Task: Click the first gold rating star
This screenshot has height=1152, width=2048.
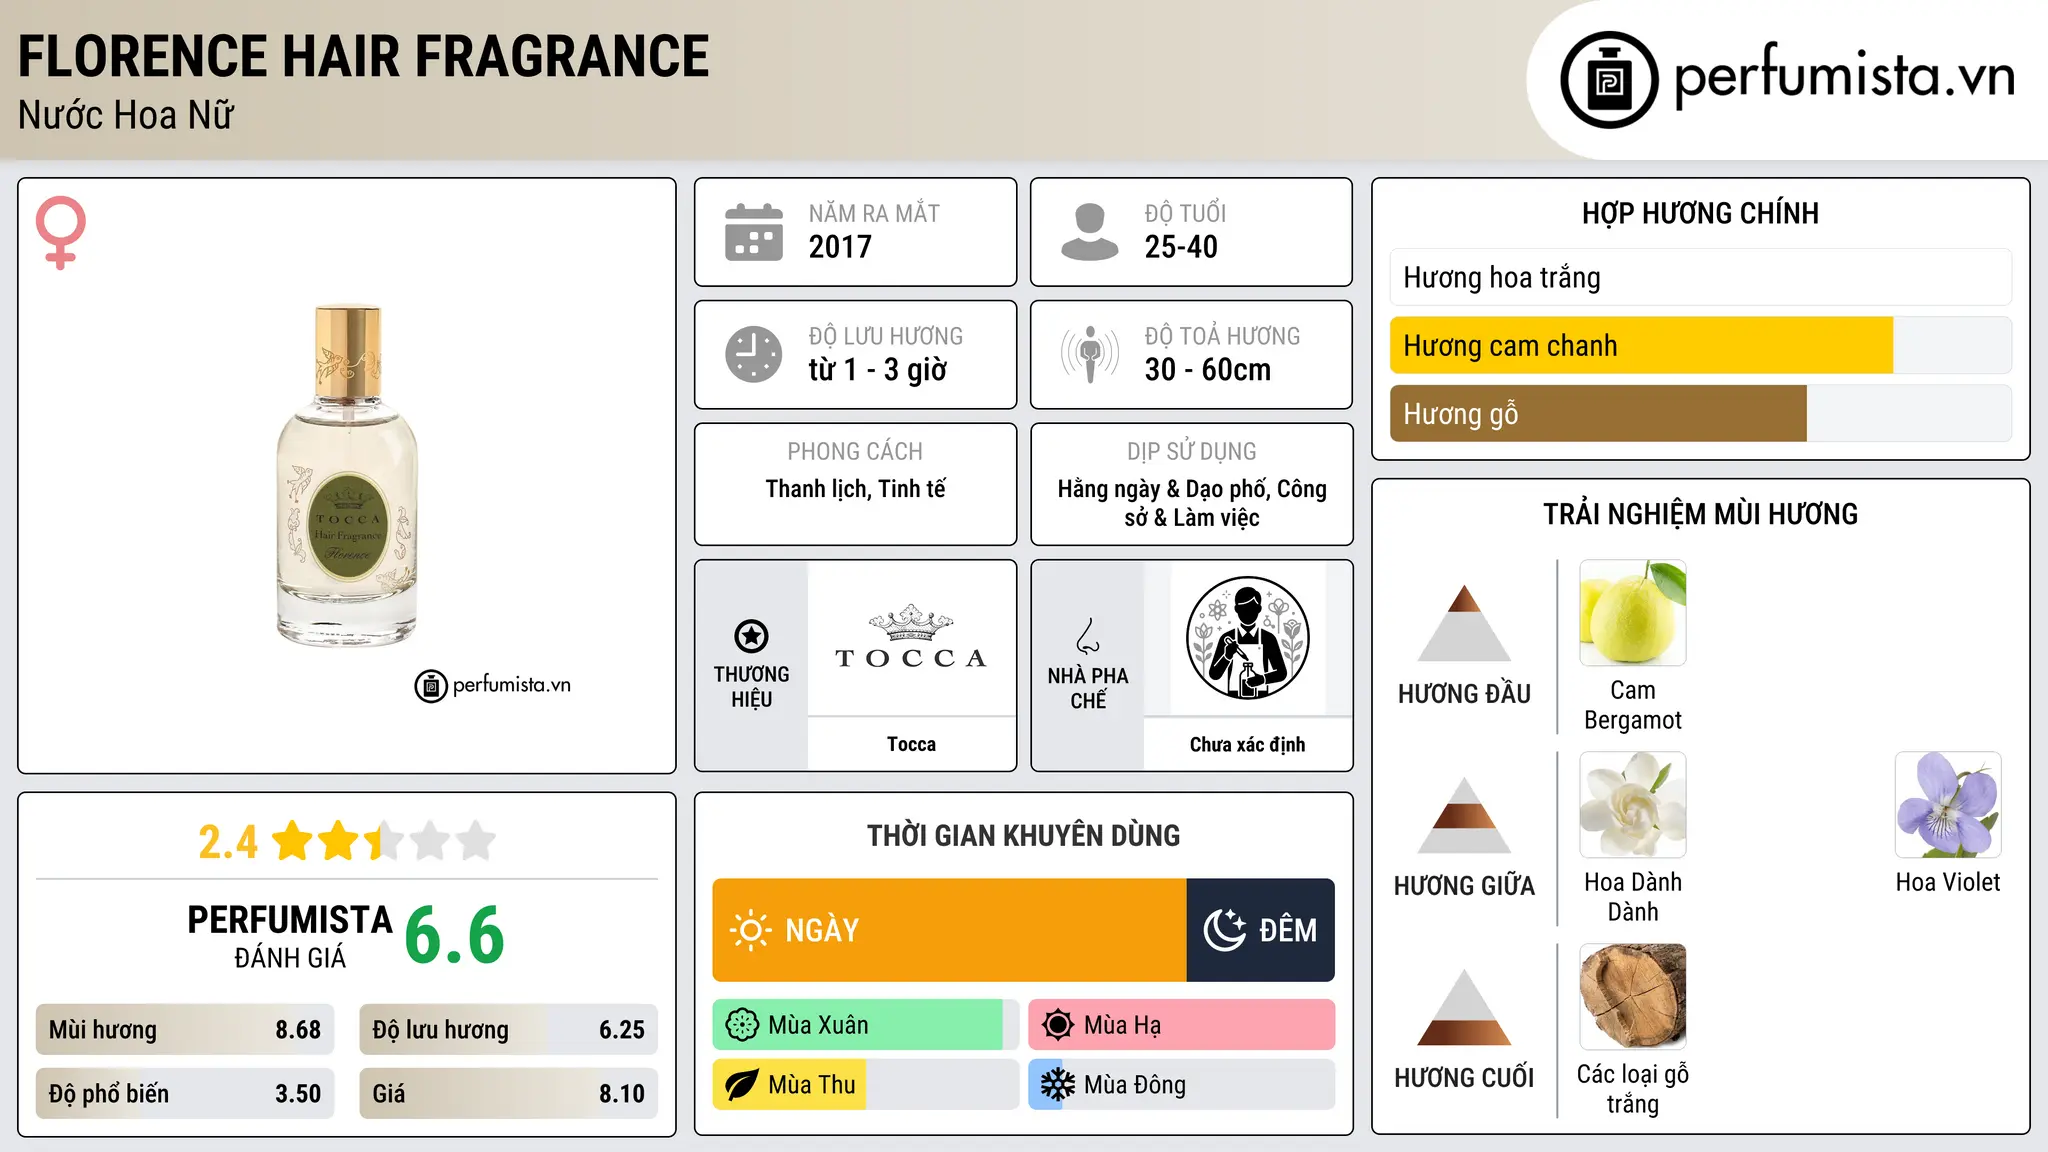Action: 293,841
